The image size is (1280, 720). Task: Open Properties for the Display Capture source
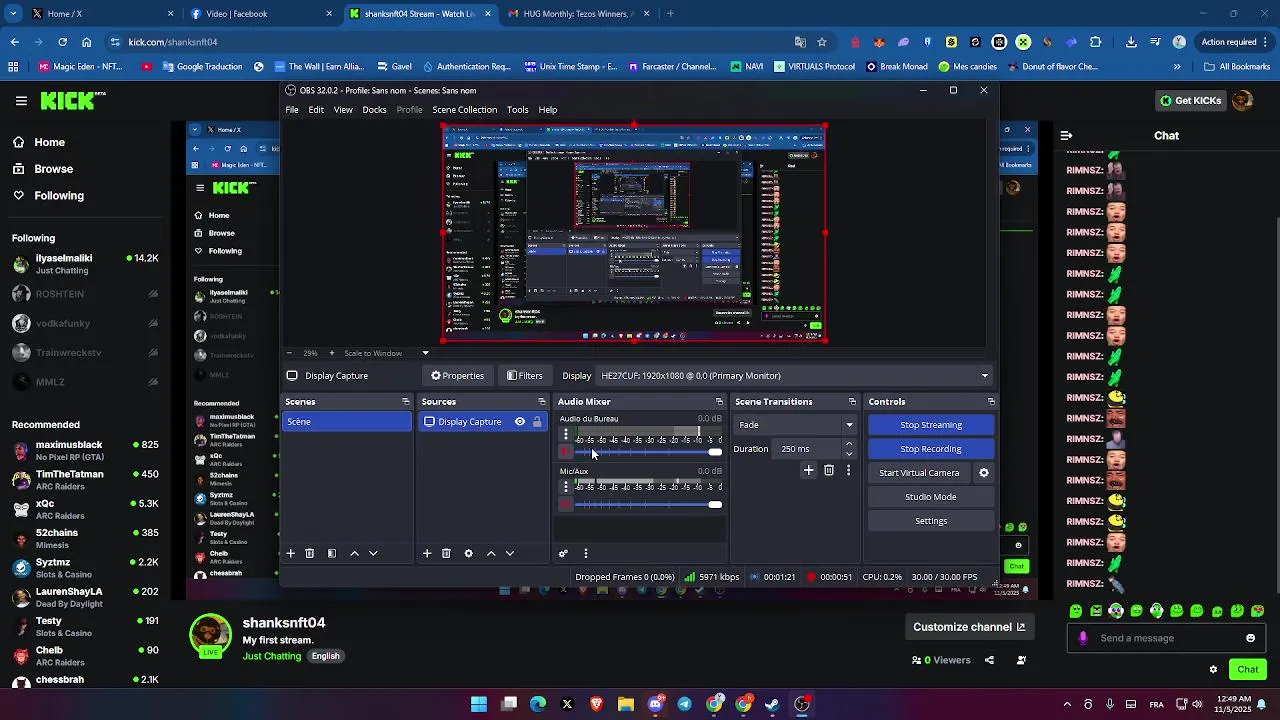pos(457,376)
